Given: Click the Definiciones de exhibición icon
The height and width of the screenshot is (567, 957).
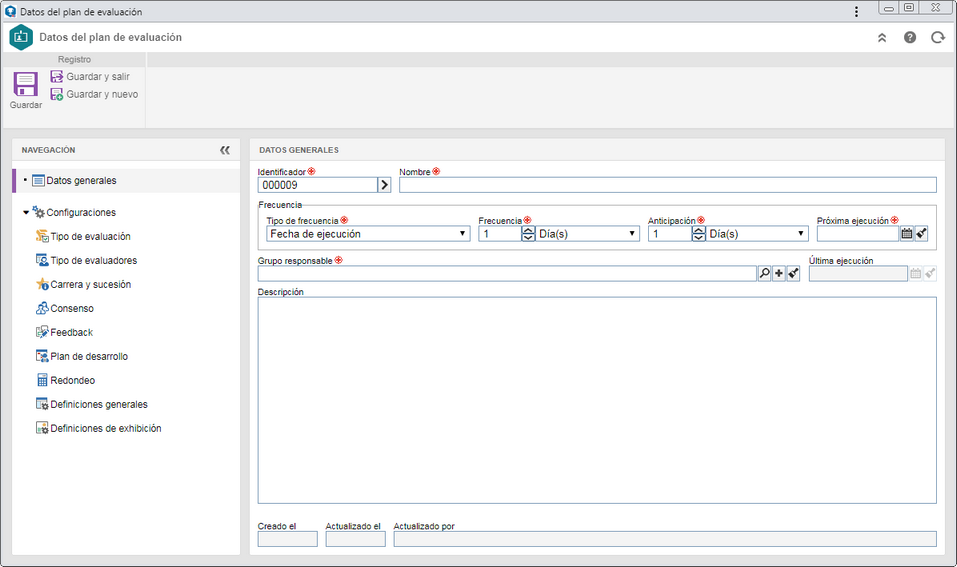Looking at the screenshot, I should tap(42, 428).
